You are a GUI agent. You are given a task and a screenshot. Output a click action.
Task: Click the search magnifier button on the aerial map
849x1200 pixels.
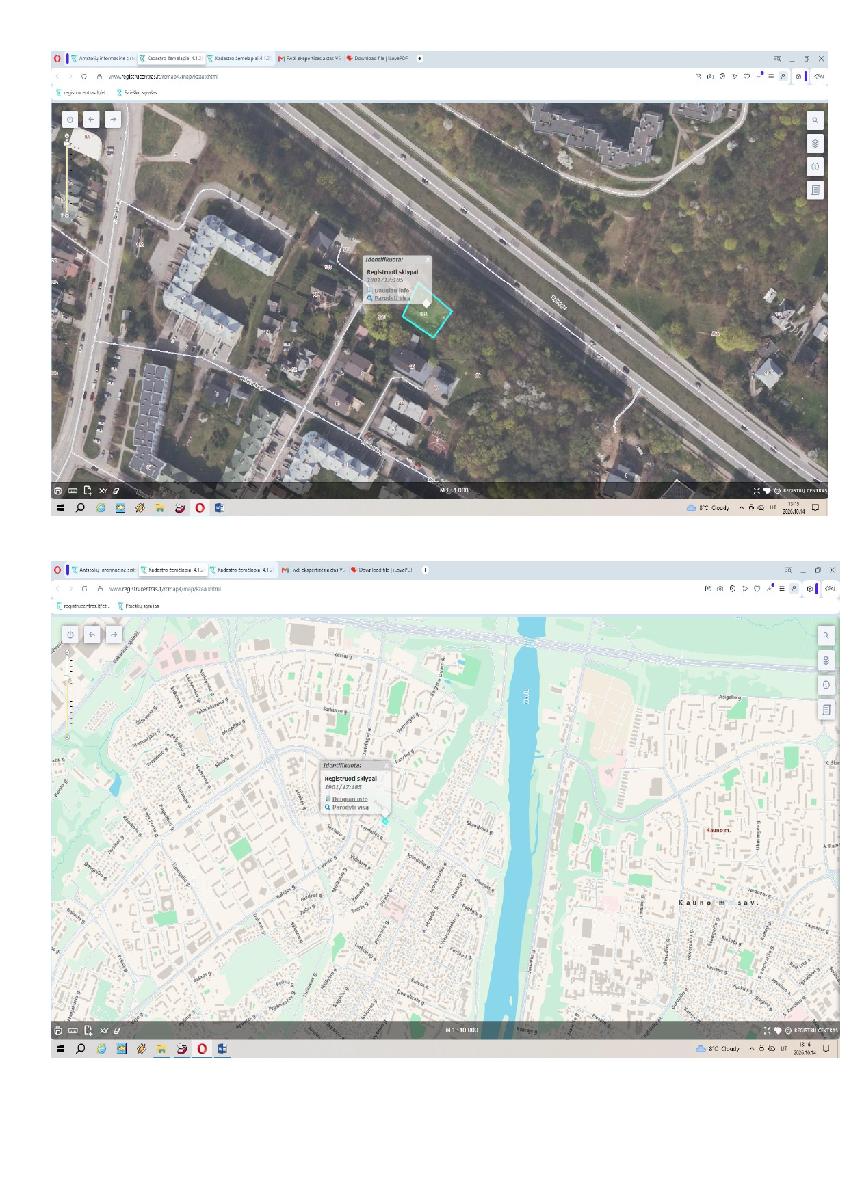[x=816, y=120]
